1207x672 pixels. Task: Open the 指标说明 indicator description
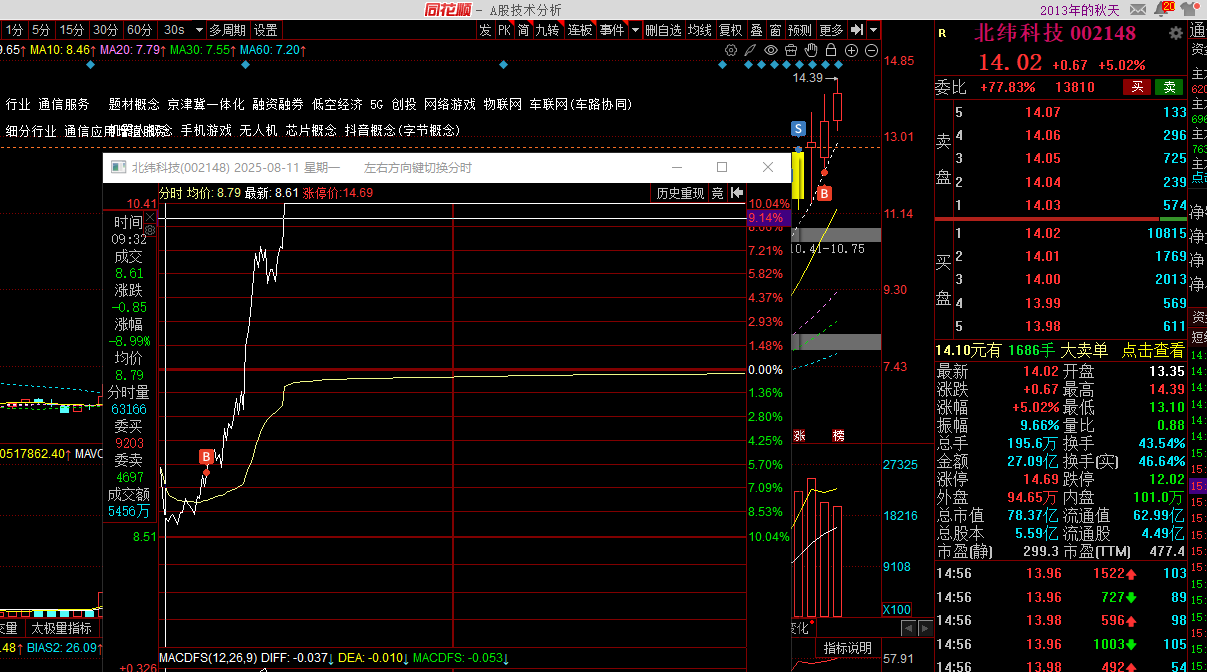click(x=848, y=648)
